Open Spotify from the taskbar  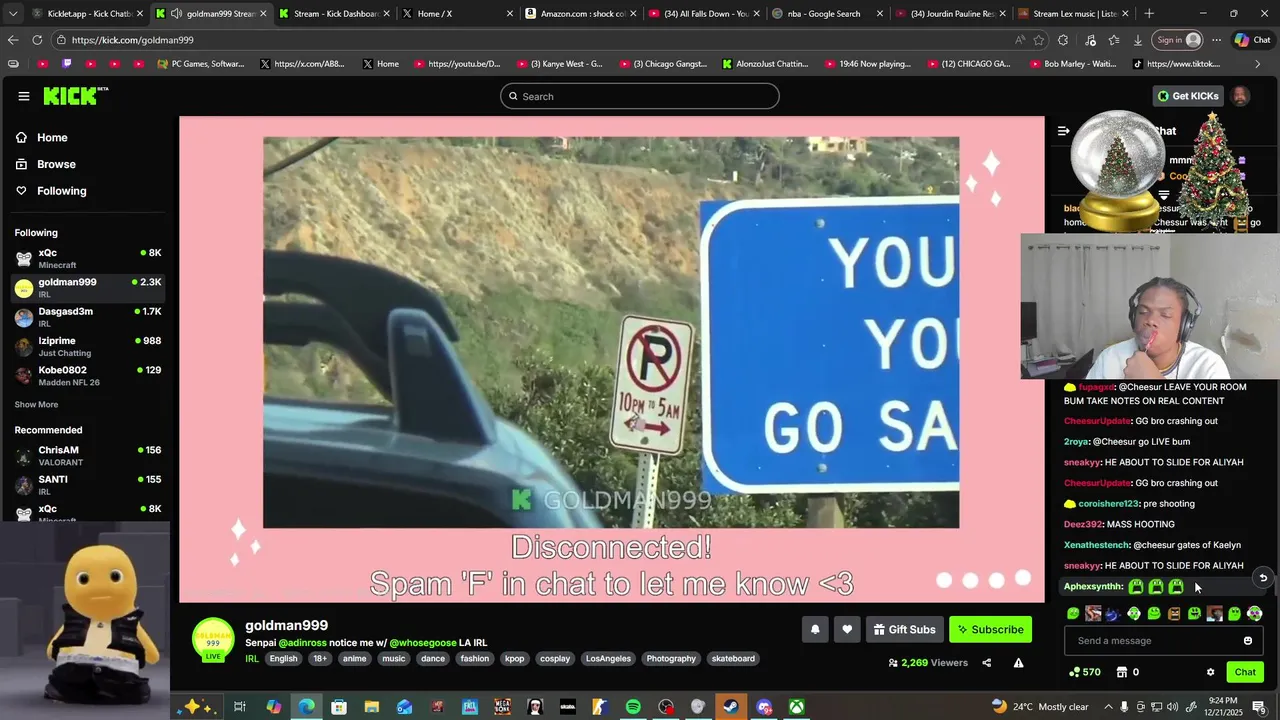pyautogui.click(x=633, y=707)
